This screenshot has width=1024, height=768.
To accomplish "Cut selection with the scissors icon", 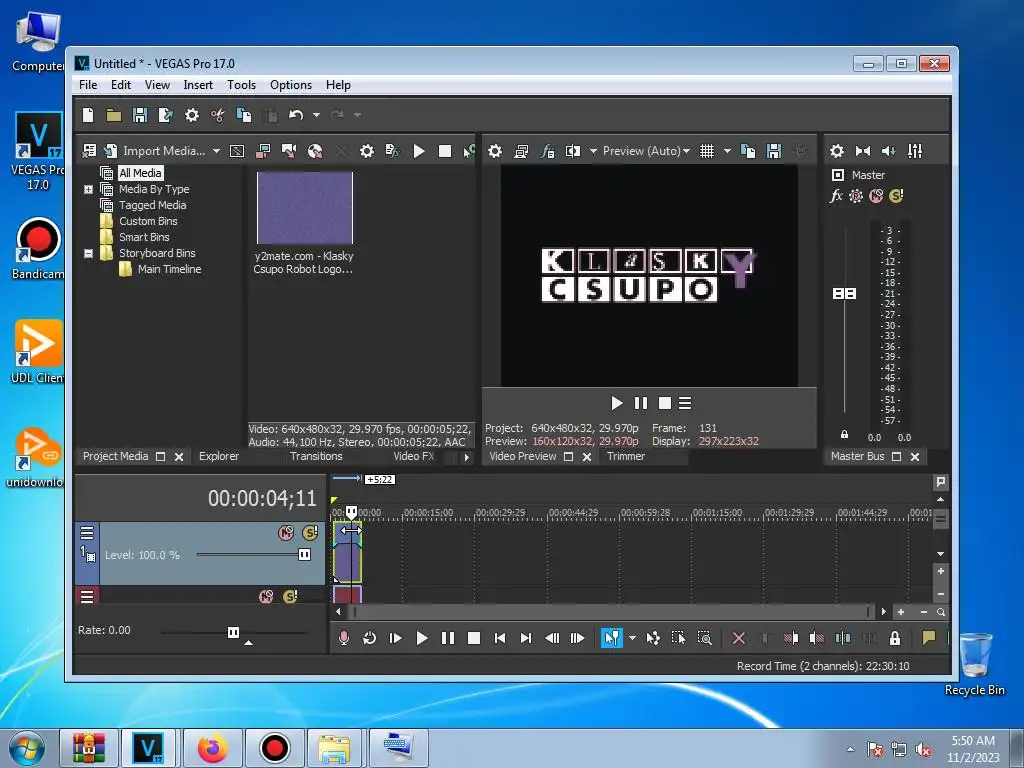I will (217, 115).
